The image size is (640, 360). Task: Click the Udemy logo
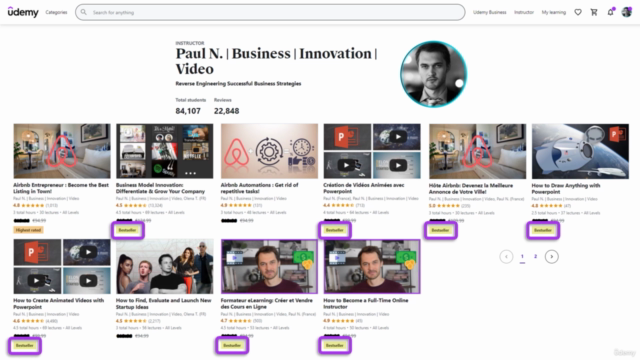click(23, 12)
